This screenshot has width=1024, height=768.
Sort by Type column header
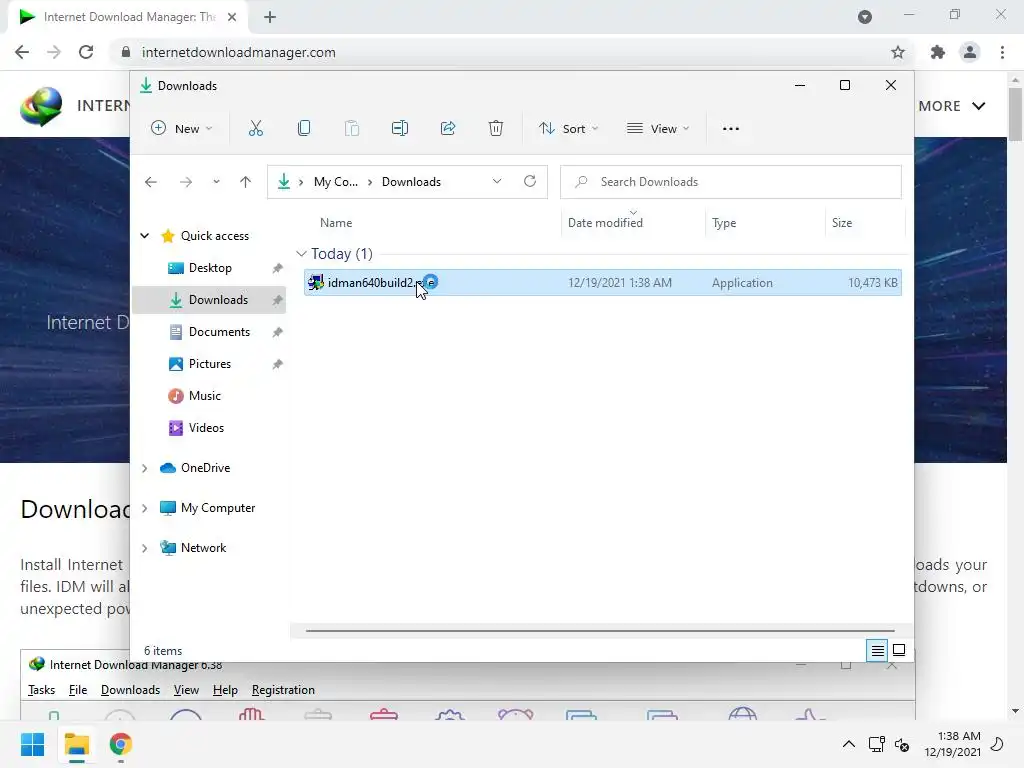click(724, 223)
